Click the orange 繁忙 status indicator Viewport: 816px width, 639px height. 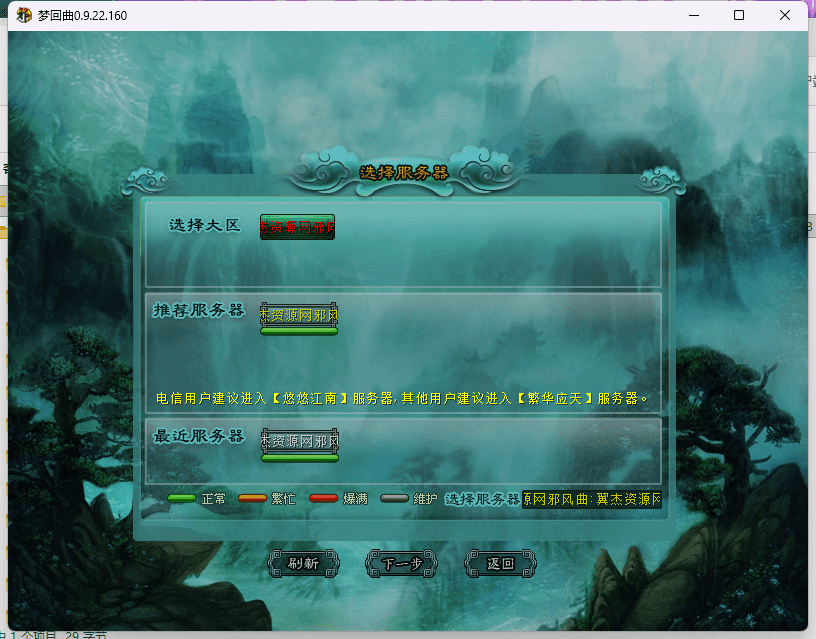[x=252, y=498]
